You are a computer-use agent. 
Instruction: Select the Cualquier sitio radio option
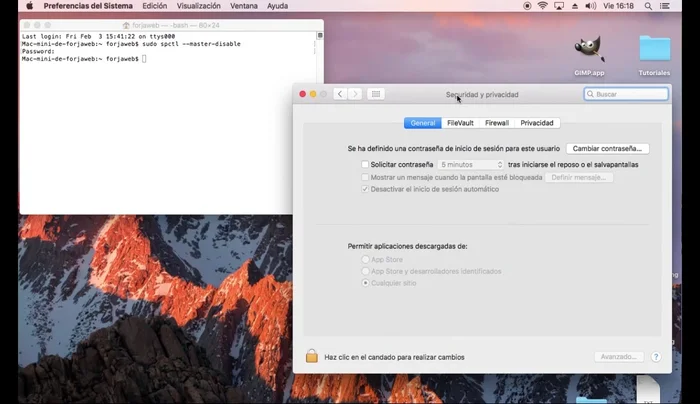coord(365,283)
